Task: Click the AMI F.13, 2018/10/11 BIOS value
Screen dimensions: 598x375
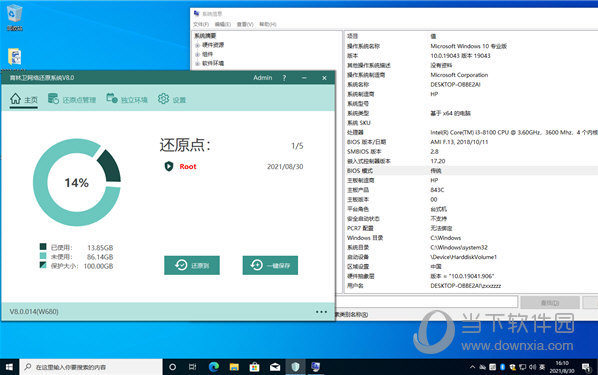Action: [x=459, y=142]
